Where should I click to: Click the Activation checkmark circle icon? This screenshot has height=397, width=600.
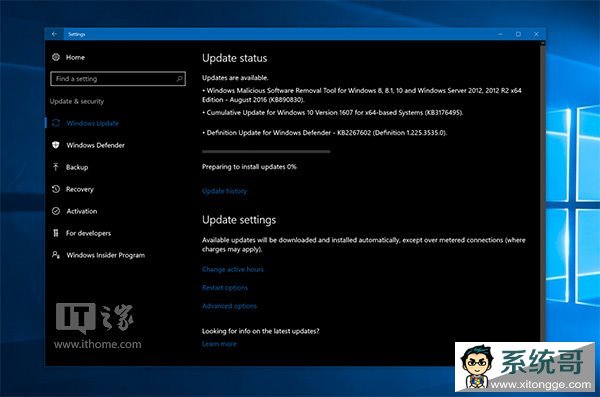click(x=56, y=211)
